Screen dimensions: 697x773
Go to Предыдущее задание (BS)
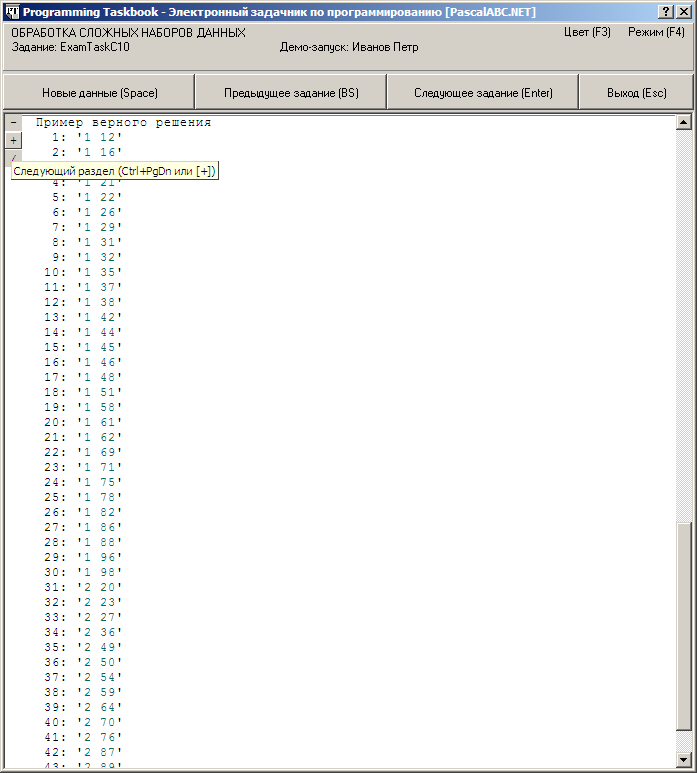(291, 93)
